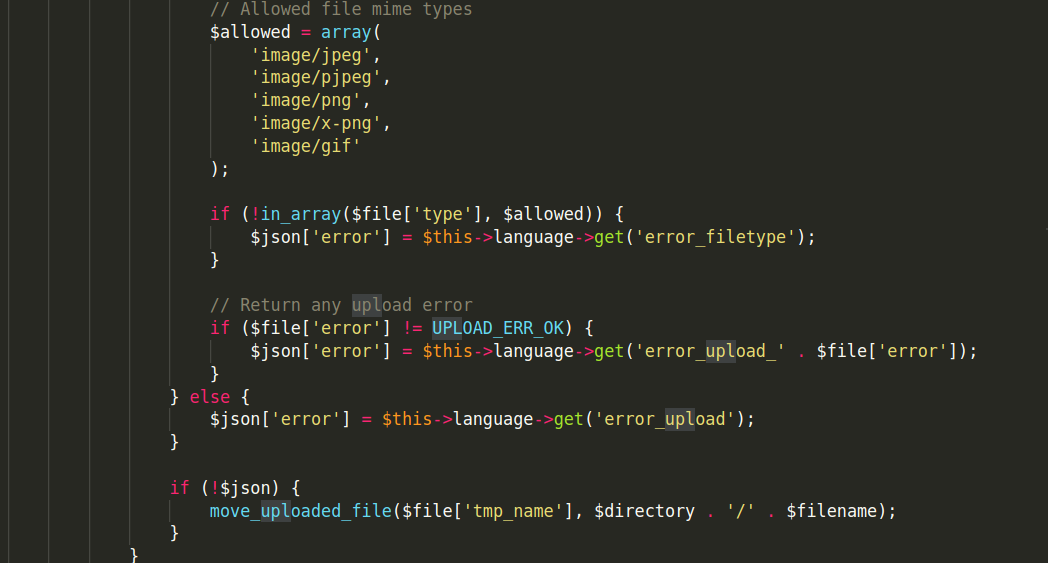
Task: Click the 'error_filetype' string
Action: pyautogui.click(x=715, y=237)
